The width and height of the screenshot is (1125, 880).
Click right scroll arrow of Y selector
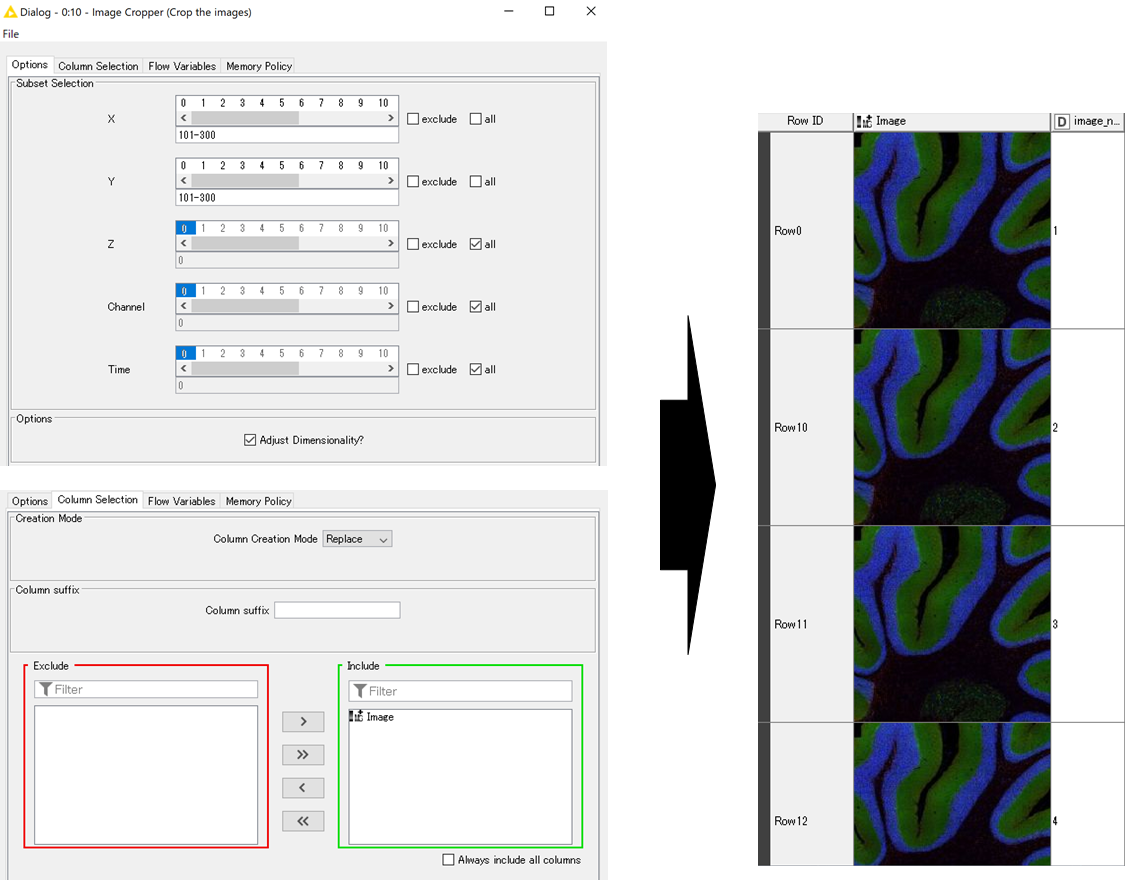390,180
